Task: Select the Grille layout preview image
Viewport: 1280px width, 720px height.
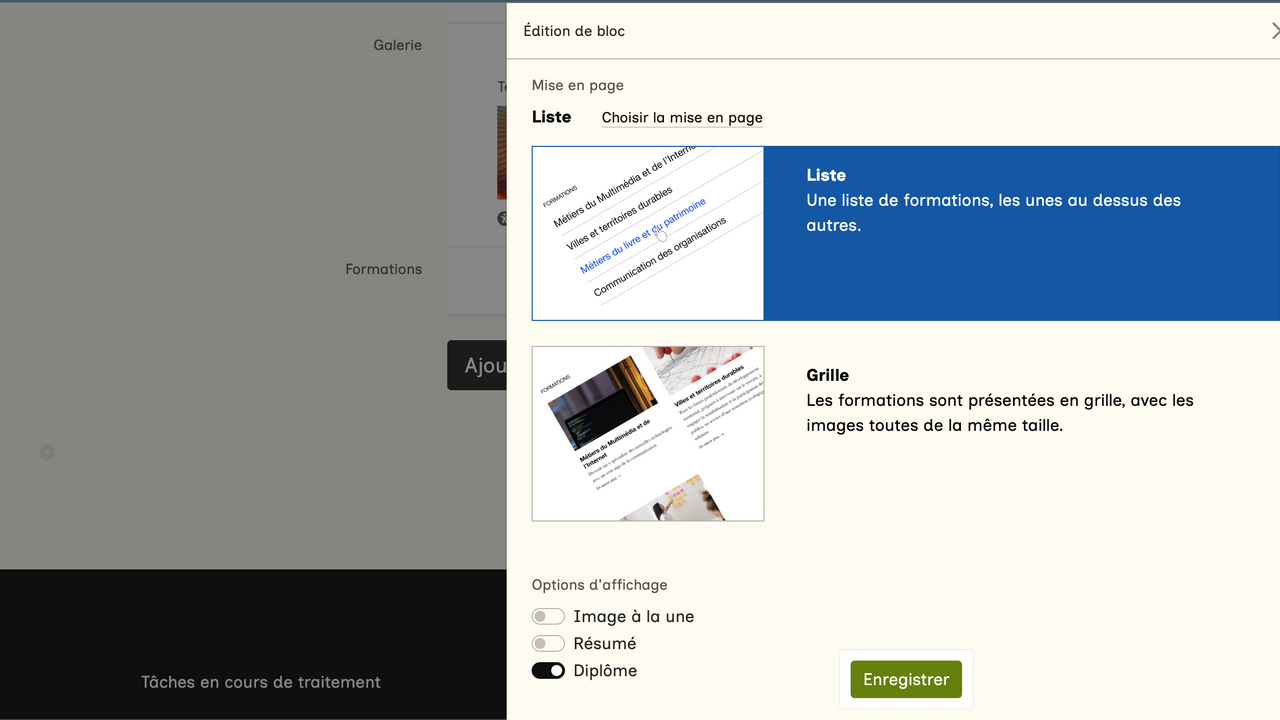Action: (648, 434)
